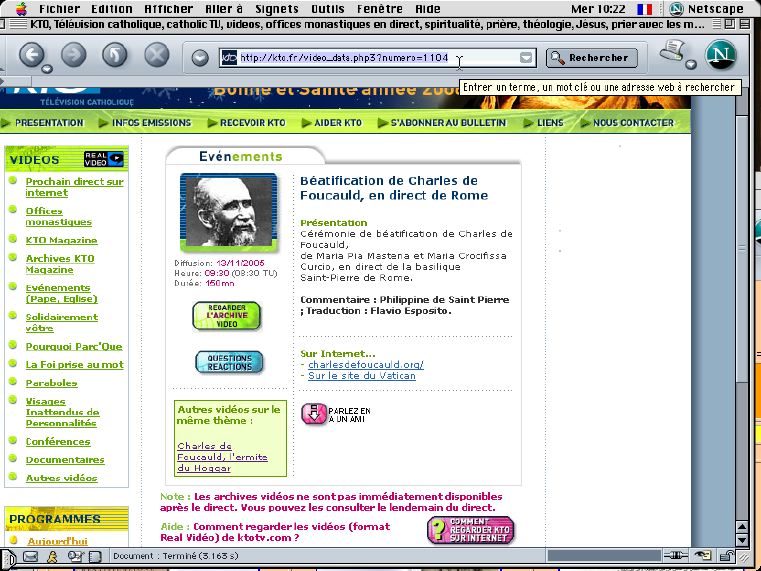This screenshot has height=571, width=761.
Task: Click the French flag keyboard menu
Action: pyautogui.click(x=645, y=9)
